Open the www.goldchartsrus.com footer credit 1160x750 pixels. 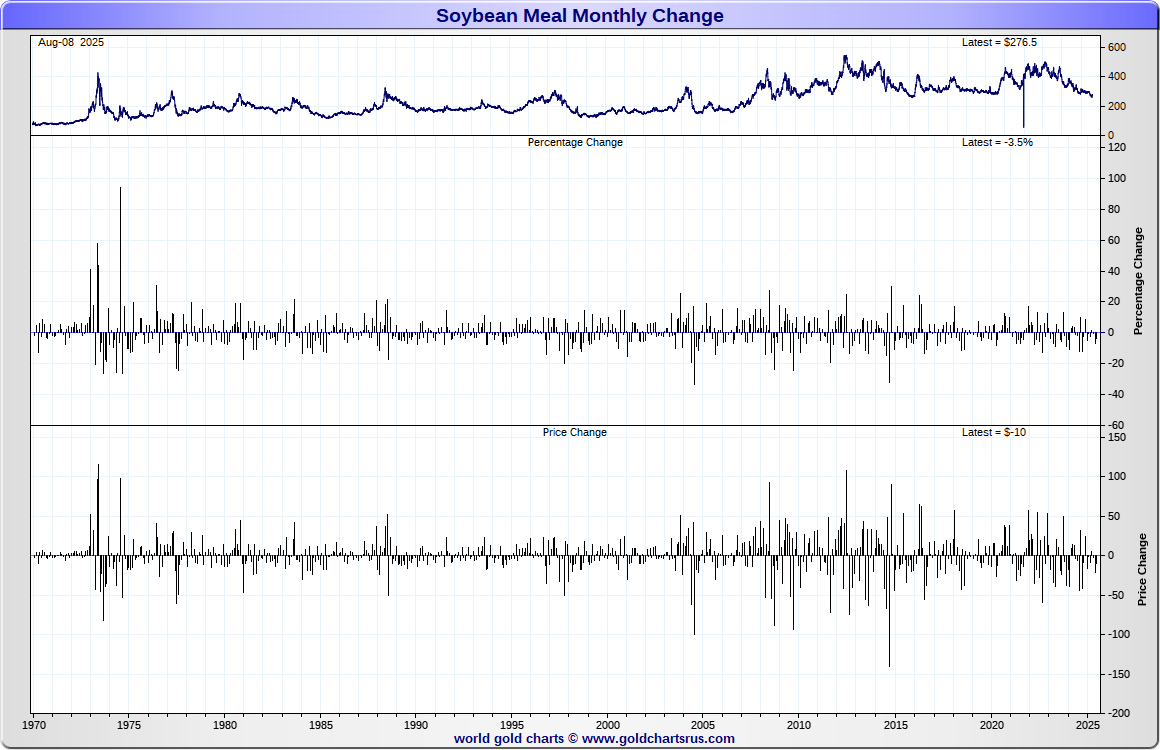[x=658, y=738]
